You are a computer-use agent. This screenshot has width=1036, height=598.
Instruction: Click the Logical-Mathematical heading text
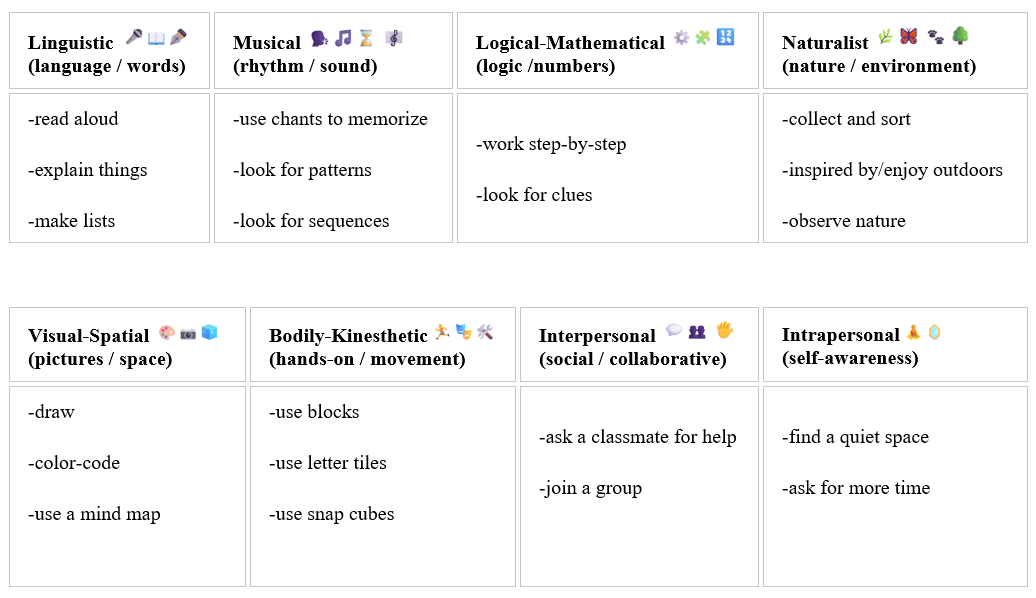570,43
